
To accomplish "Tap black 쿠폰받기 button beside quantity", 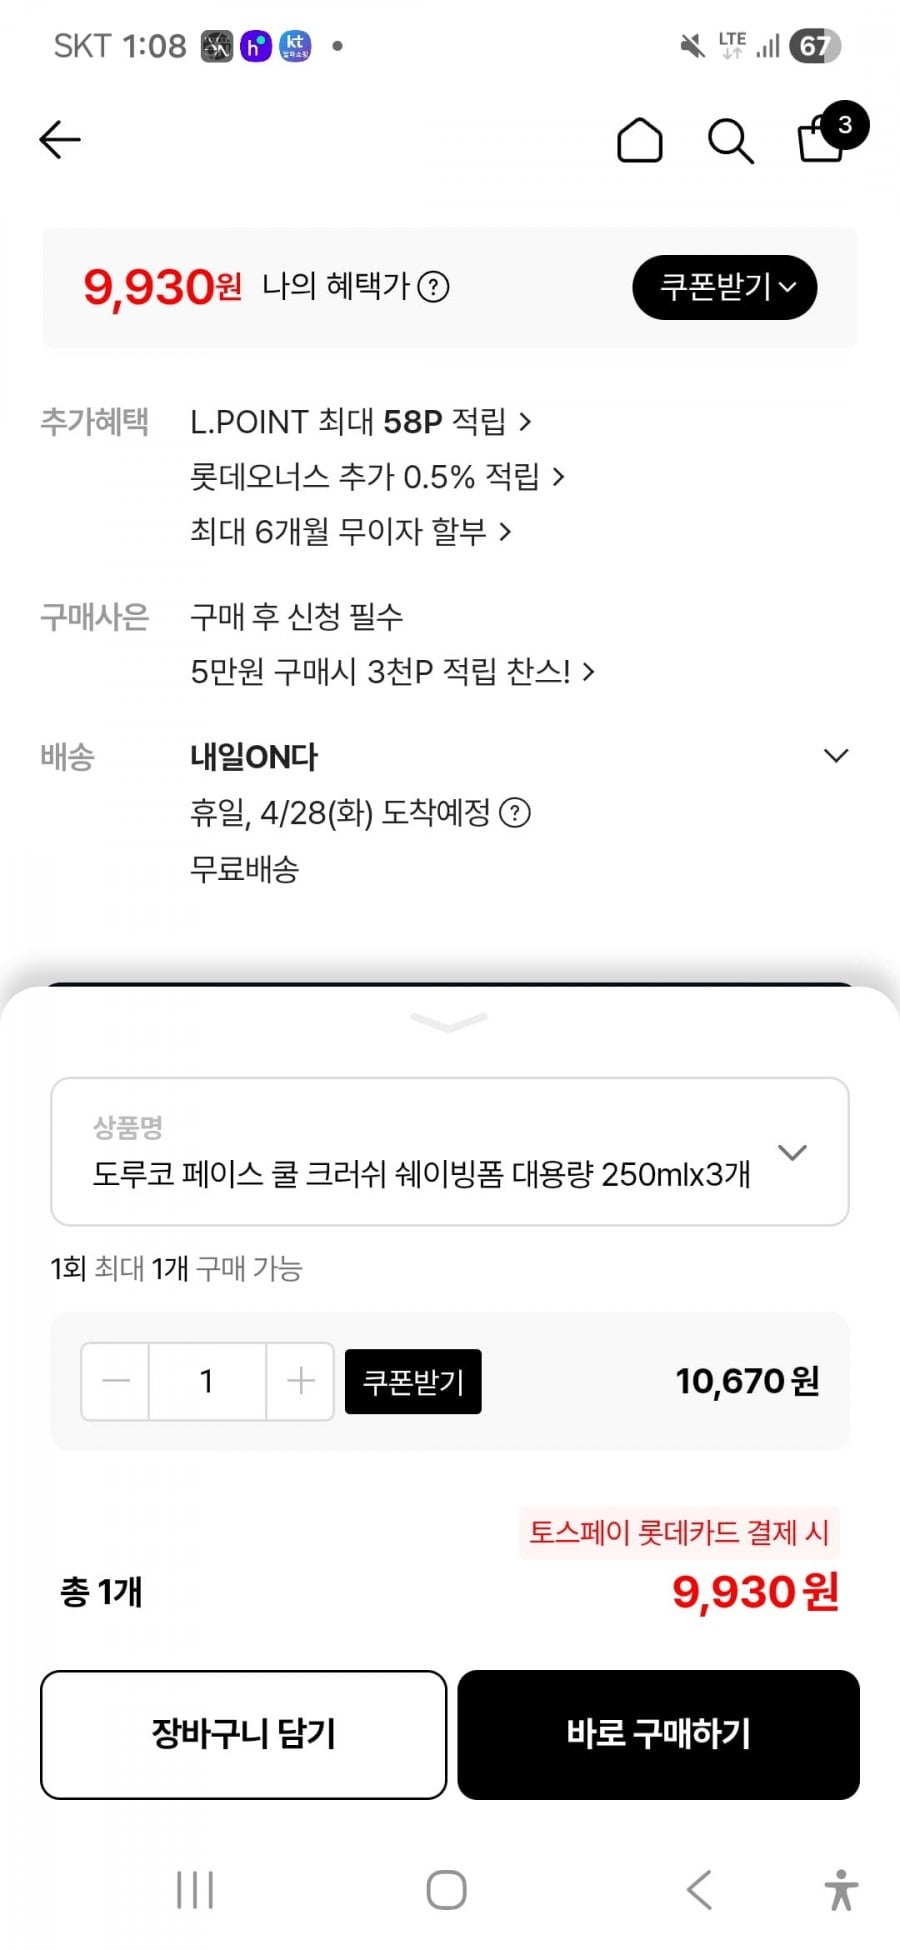I will (x=413, y=1381).
